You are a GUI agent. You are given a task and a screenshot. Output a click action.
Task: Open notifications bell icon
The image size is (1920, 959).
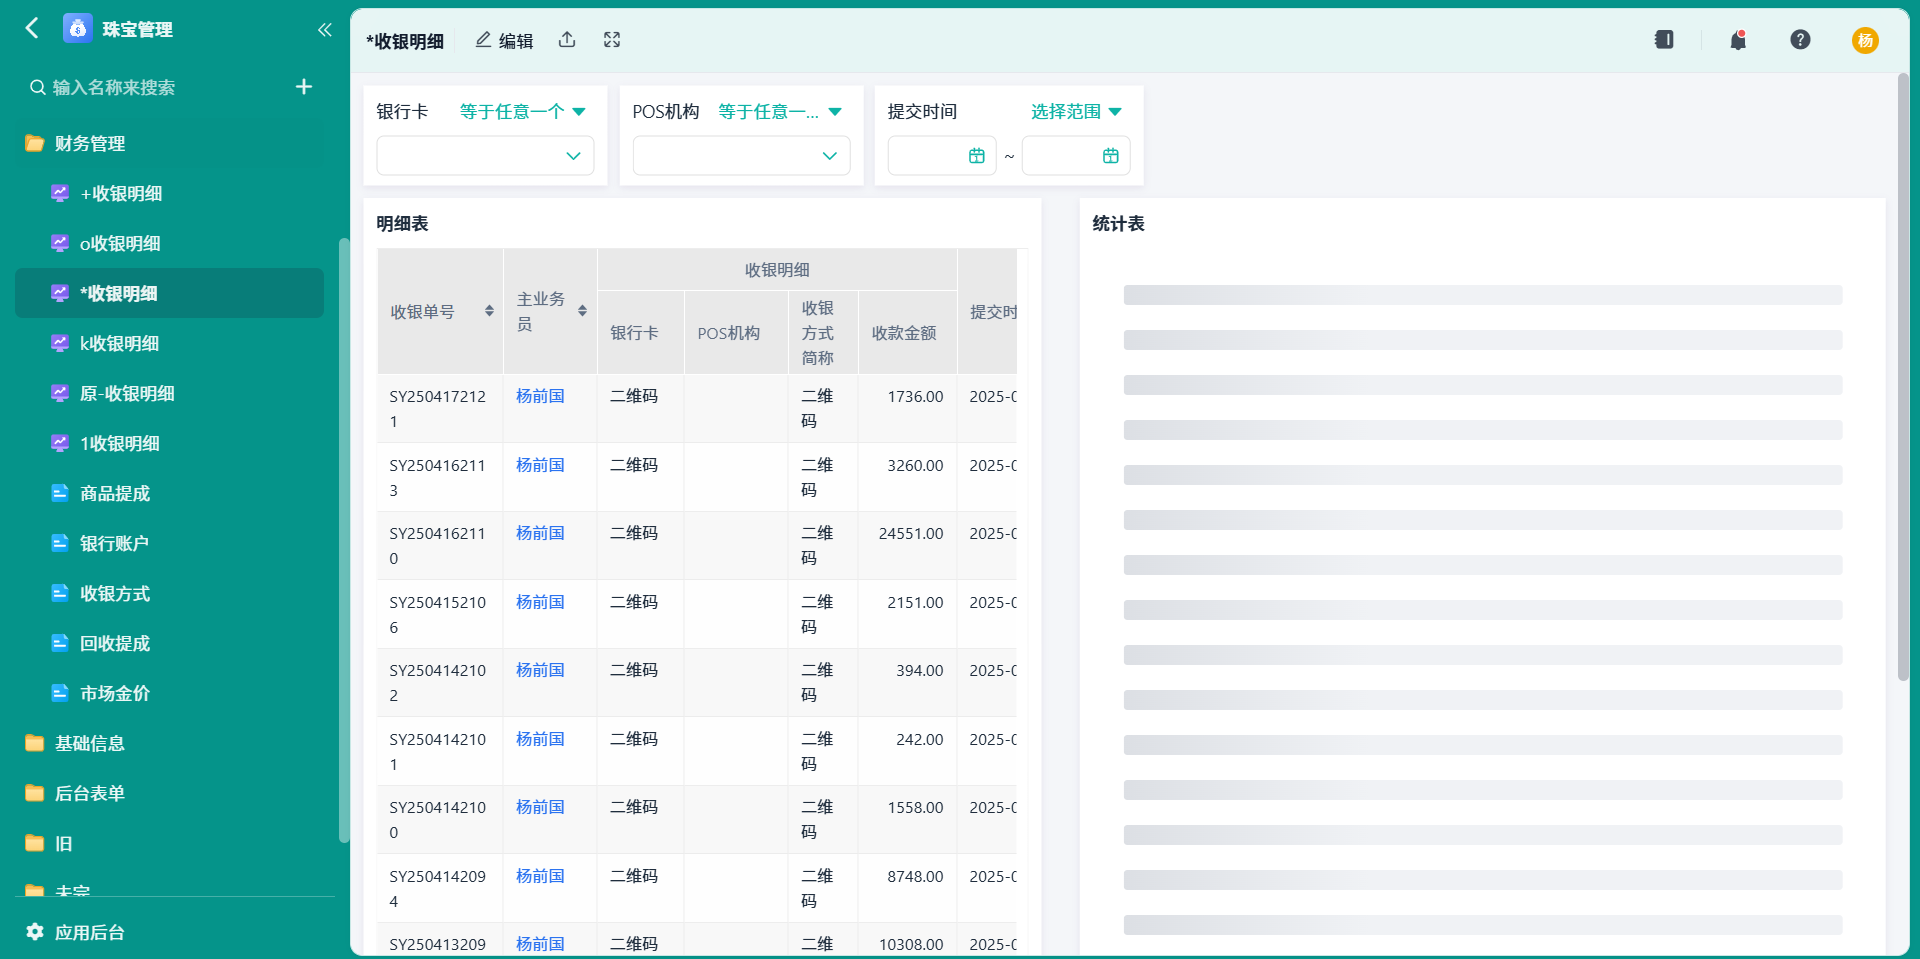point(1738,40)
